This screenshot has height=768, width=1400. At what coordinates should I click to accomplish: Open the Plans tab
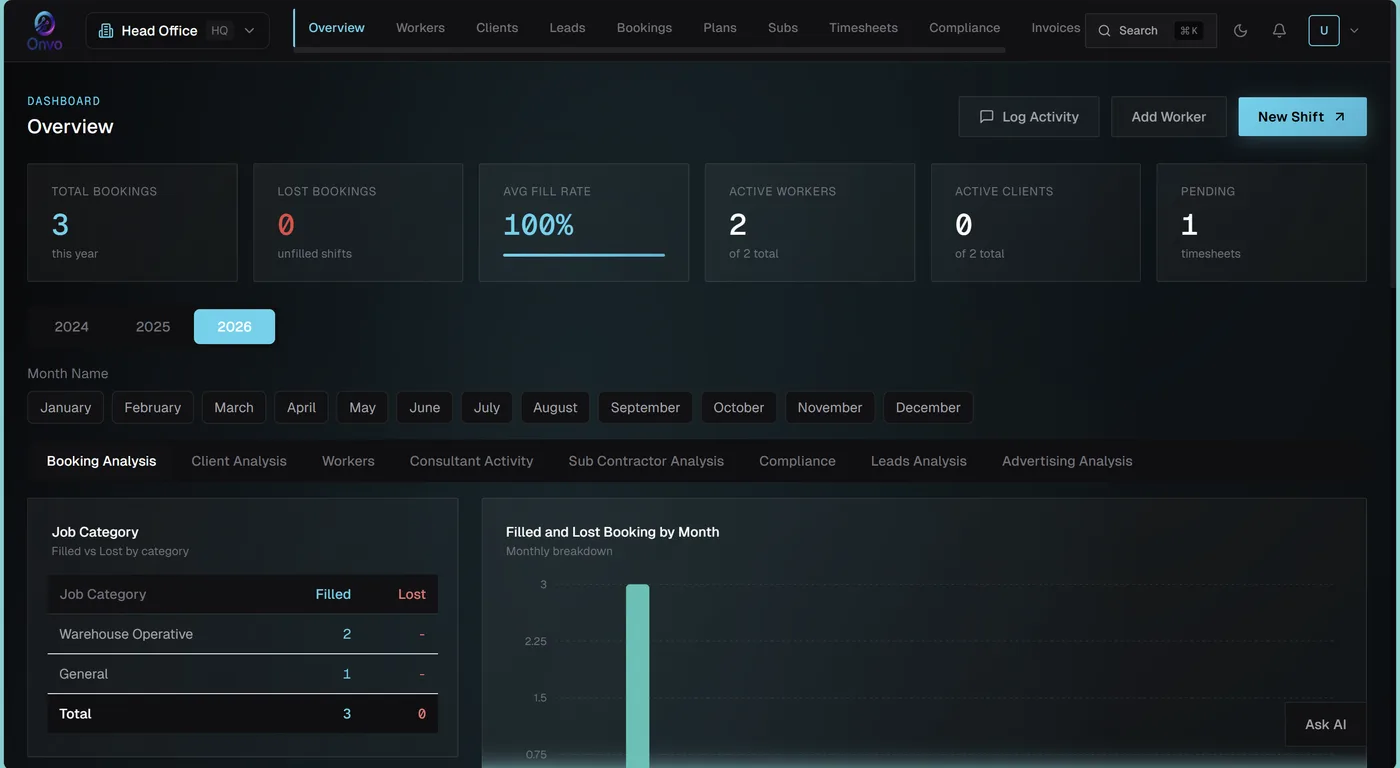(720, 28)
